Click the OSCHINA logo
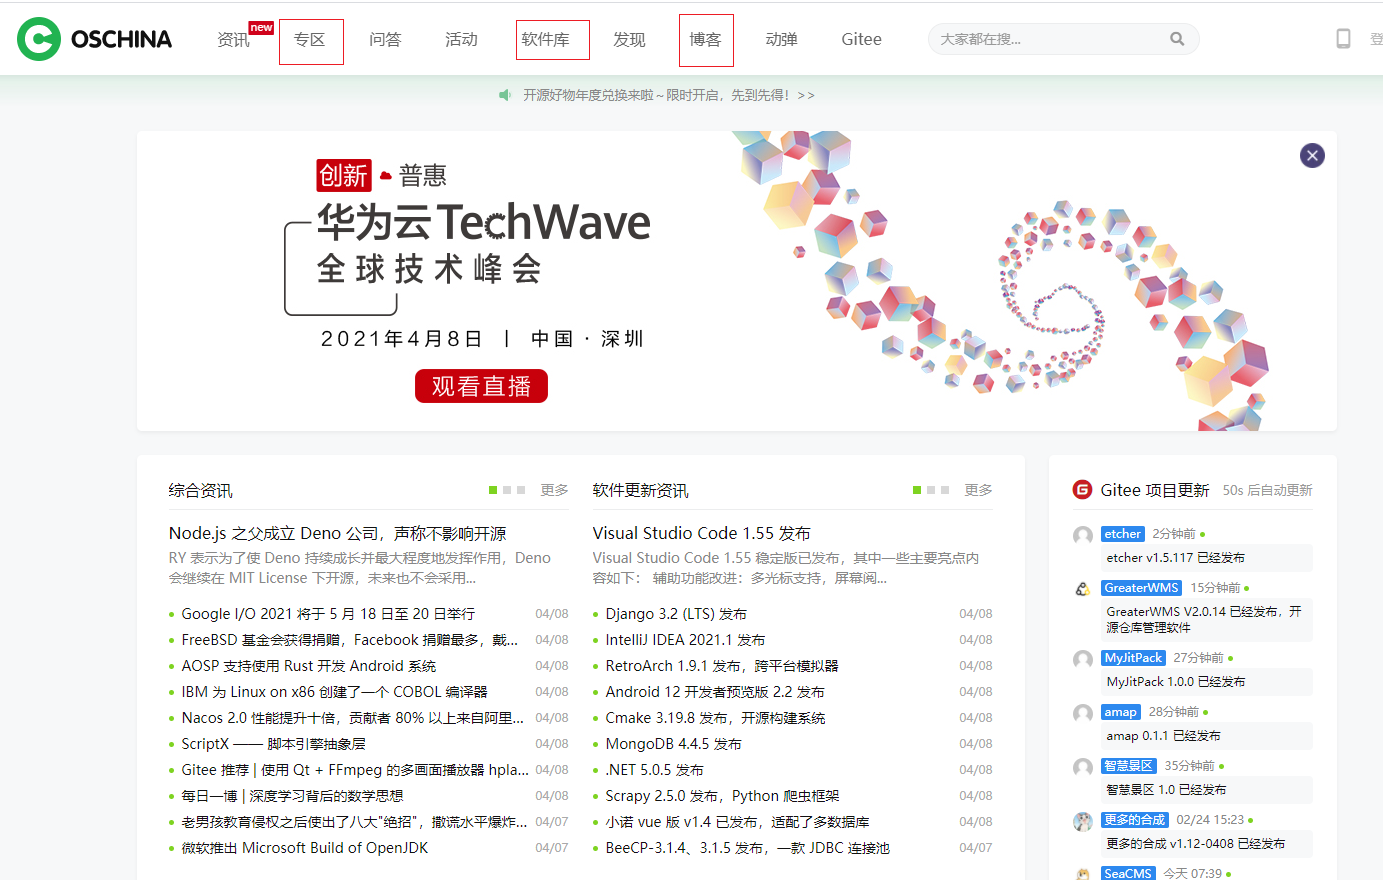The width and height of the screenshot is (1383, 880). pyautogui.click(x=94, y=39)
